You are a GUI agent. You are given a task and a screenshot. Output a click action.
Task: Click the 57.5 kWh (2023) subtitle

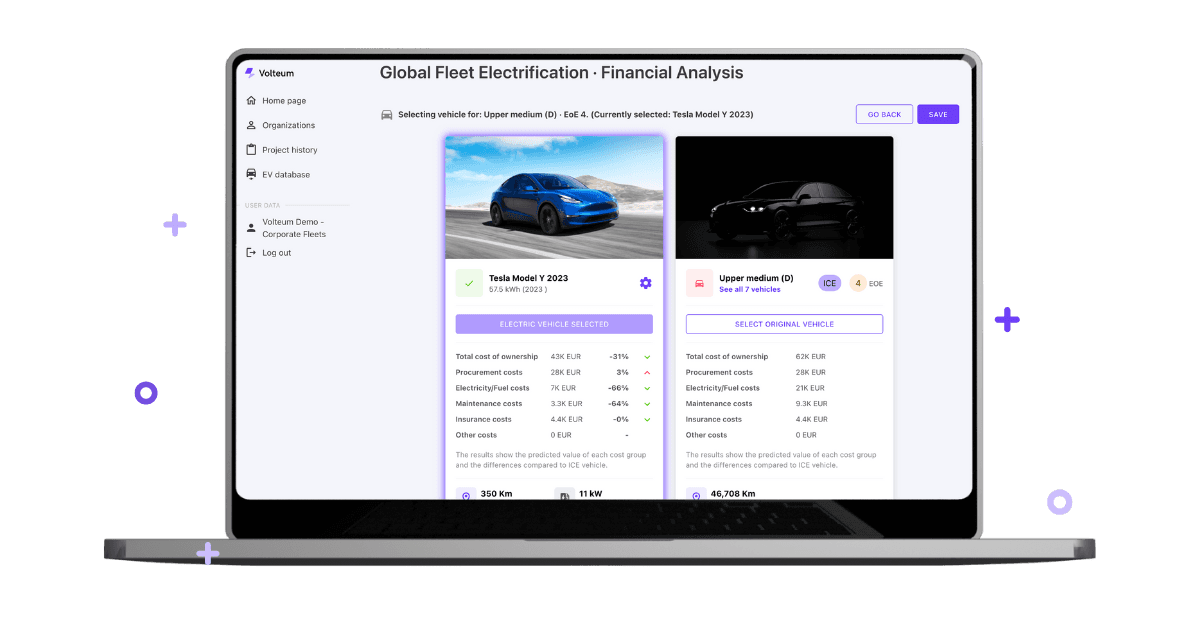[518, 290]
